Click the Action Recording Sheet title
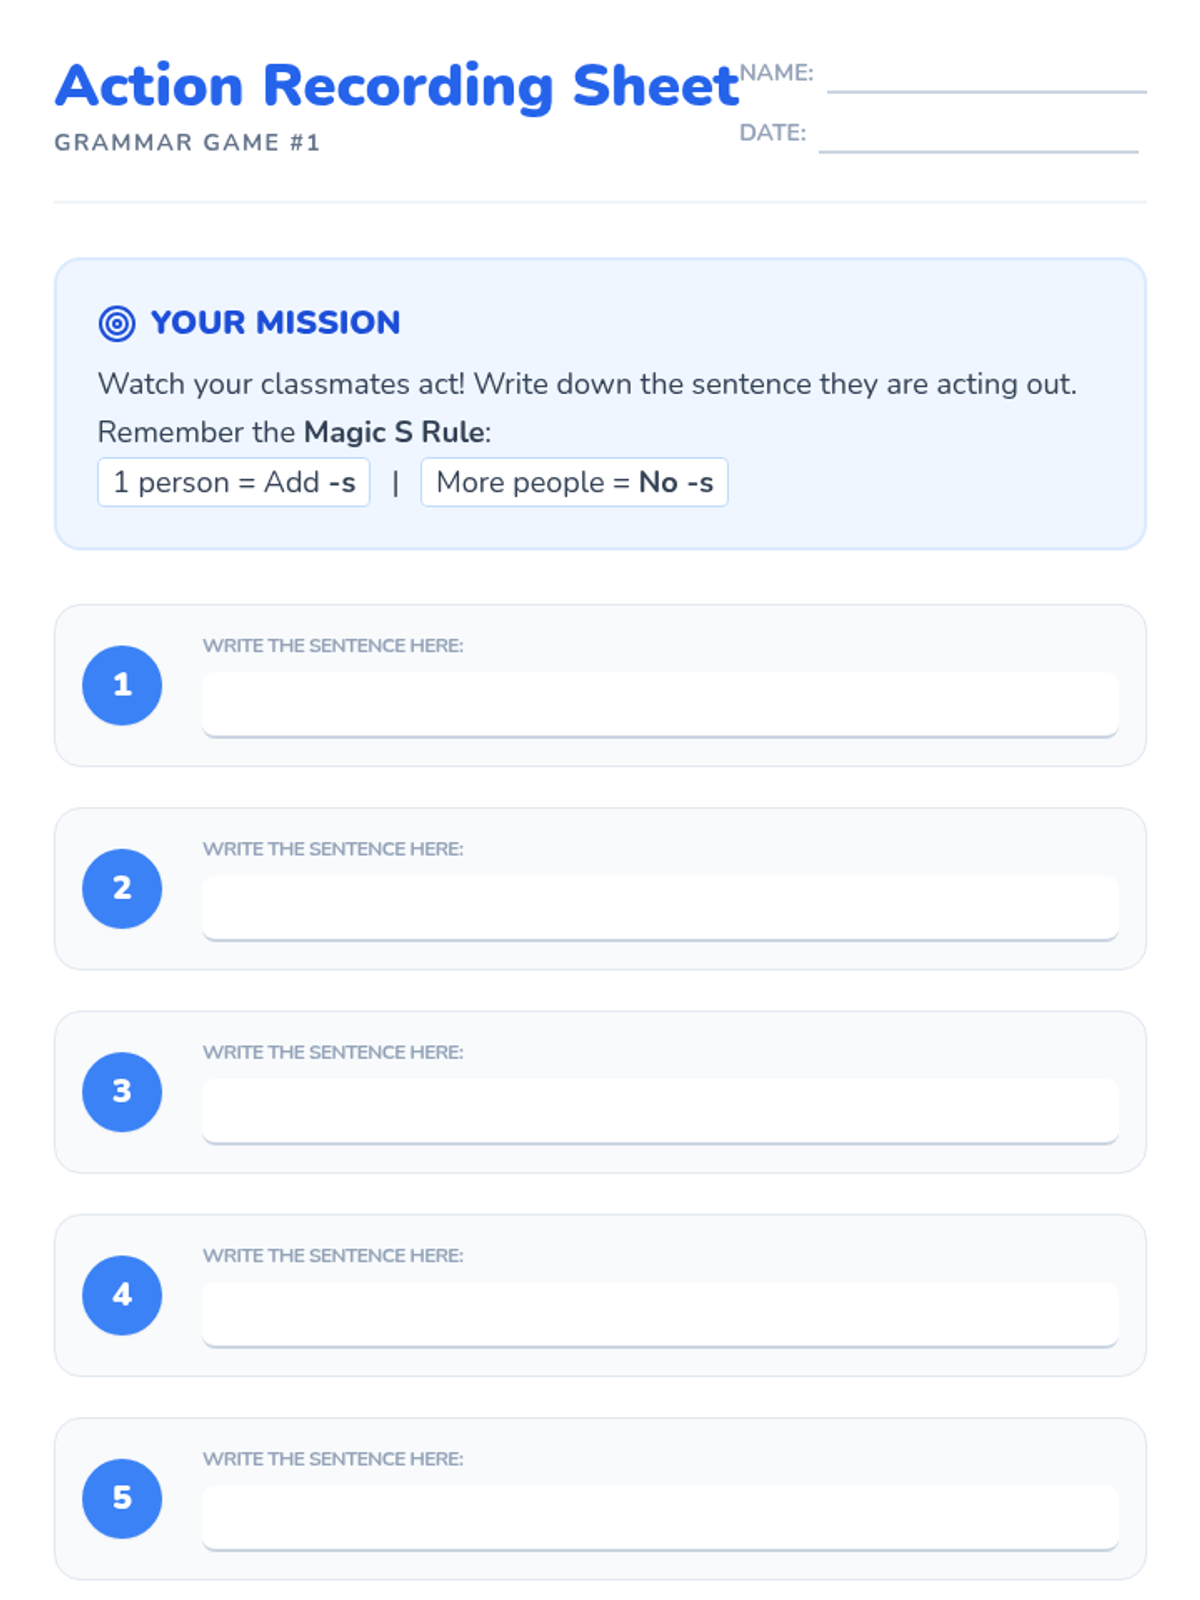The width and height of the screenshot is (1200, 1600). (x=397, y=86)
